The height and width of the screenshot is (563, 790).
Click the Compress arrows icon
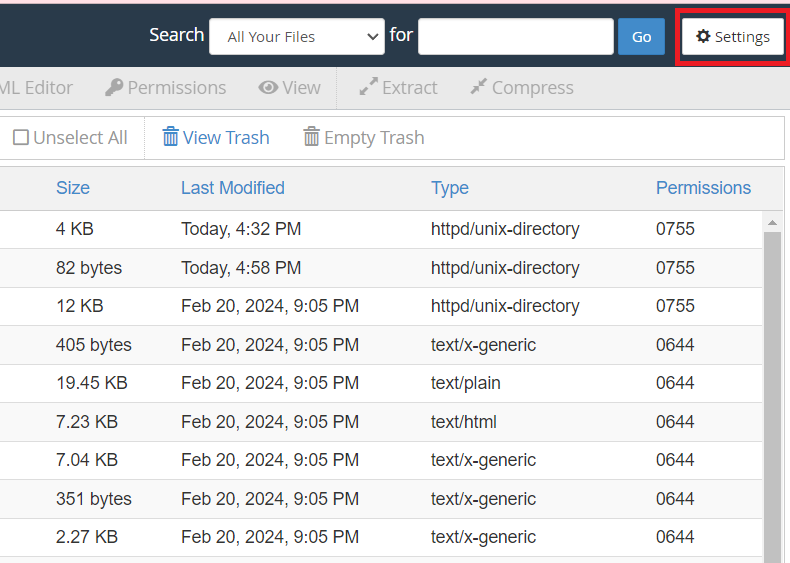click(x=478, y=88)
